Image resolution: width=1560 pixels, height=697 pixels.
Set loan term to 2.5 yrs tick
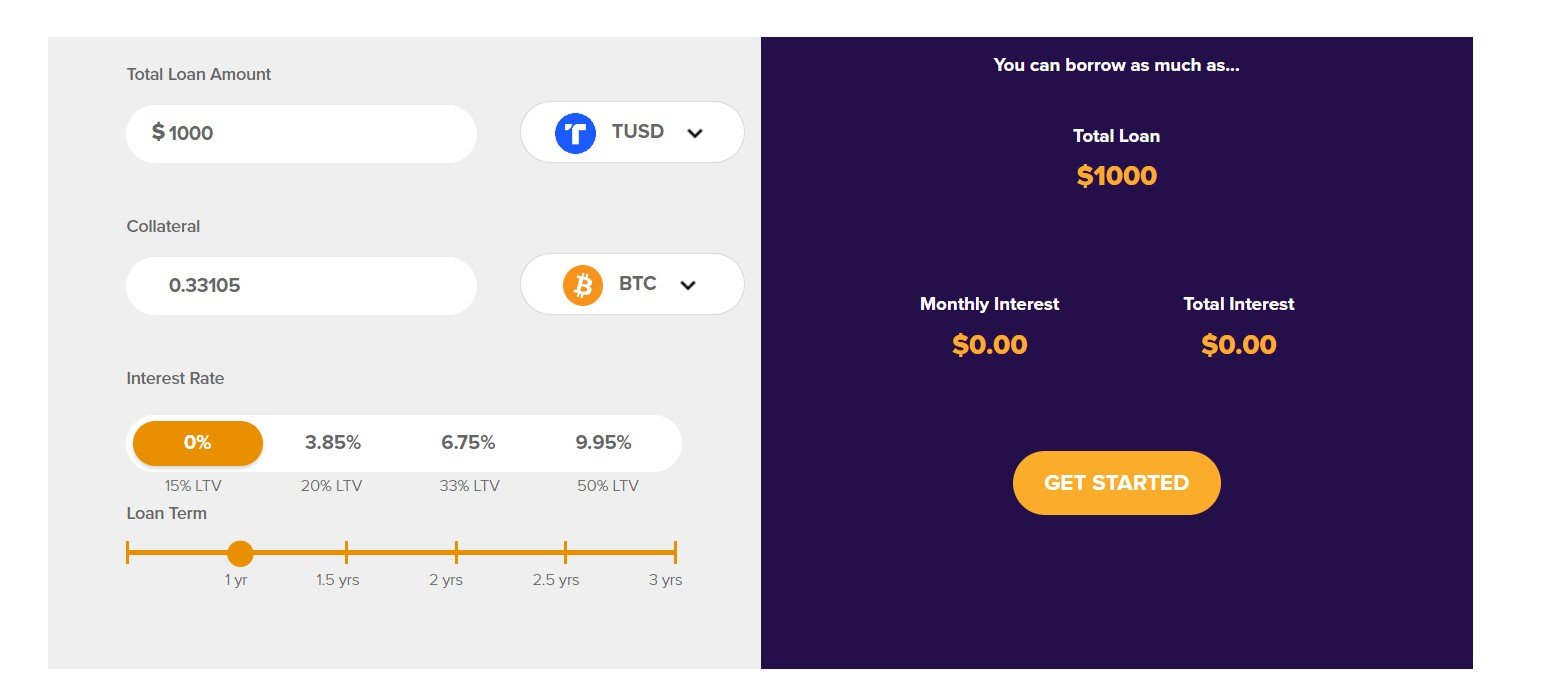565,552
